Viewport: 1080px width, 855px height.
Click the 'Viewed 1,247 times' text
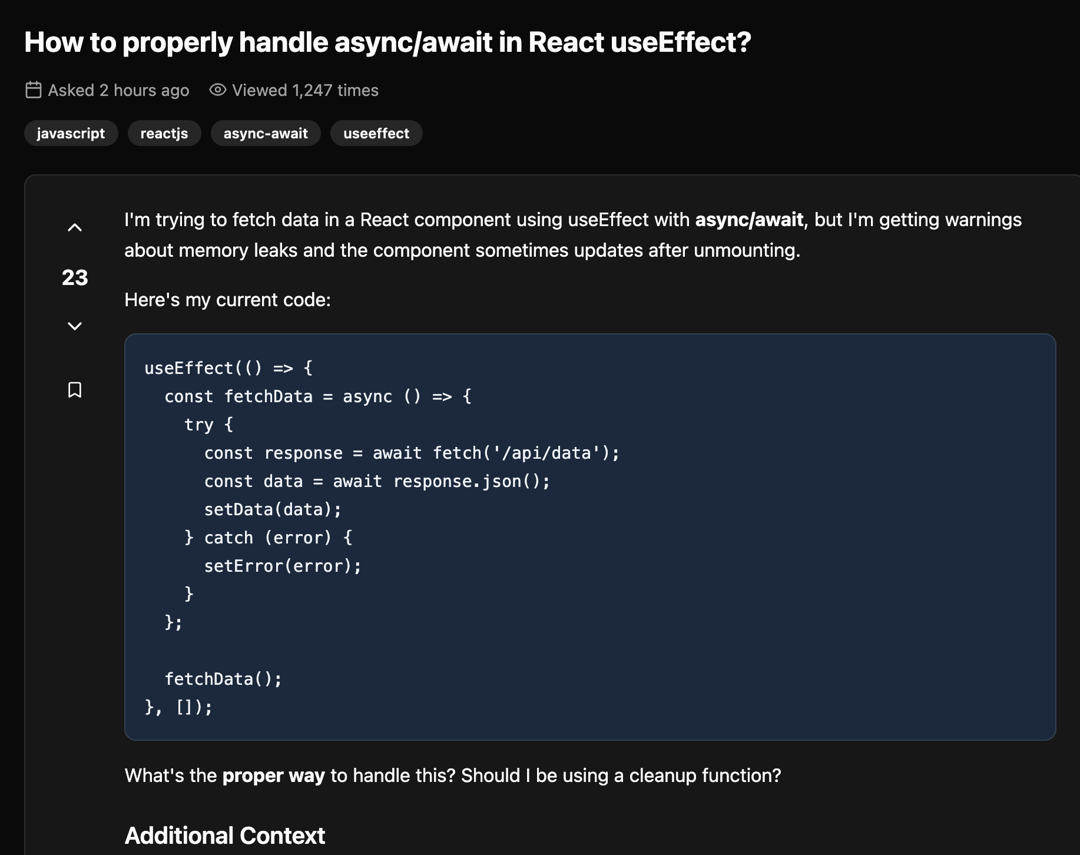tap(305, 90)
